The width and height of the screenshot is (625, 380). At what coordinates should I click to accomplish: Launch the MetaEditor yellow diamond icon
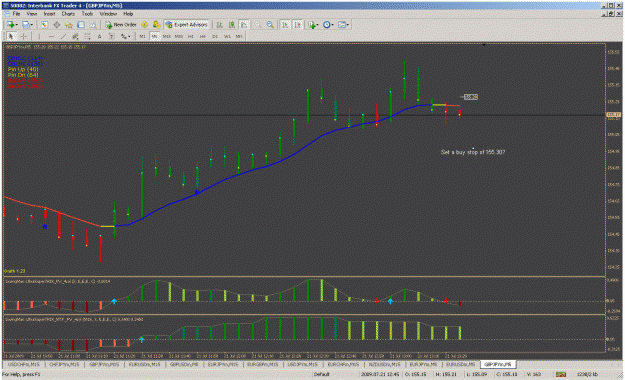[144, 25]
